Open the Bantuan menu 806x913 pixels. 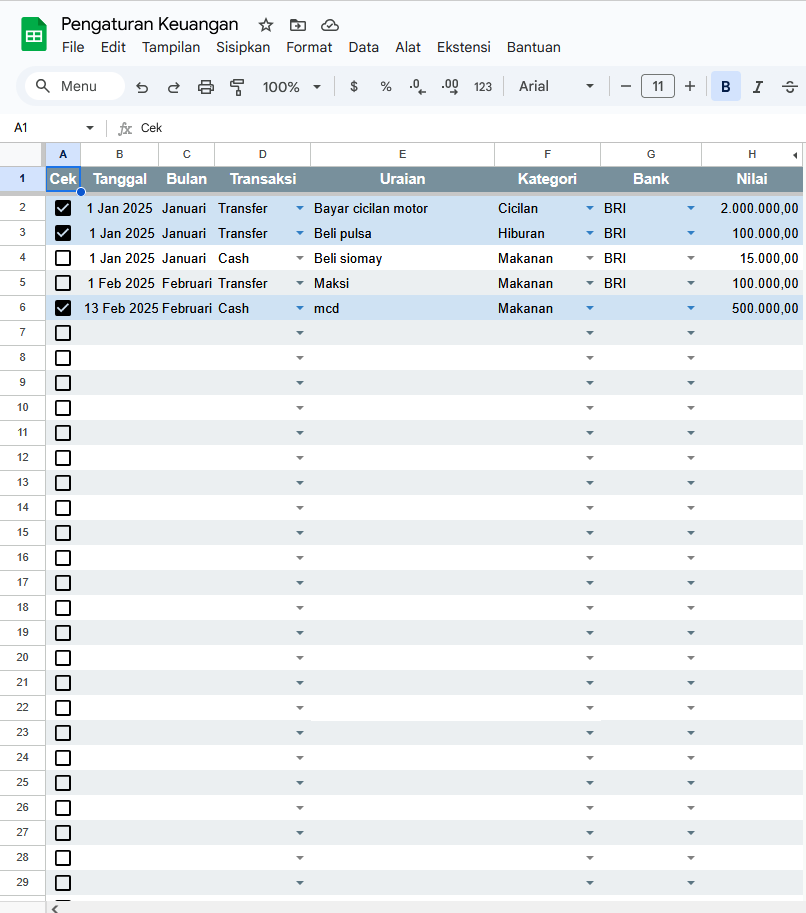[533, 47]
